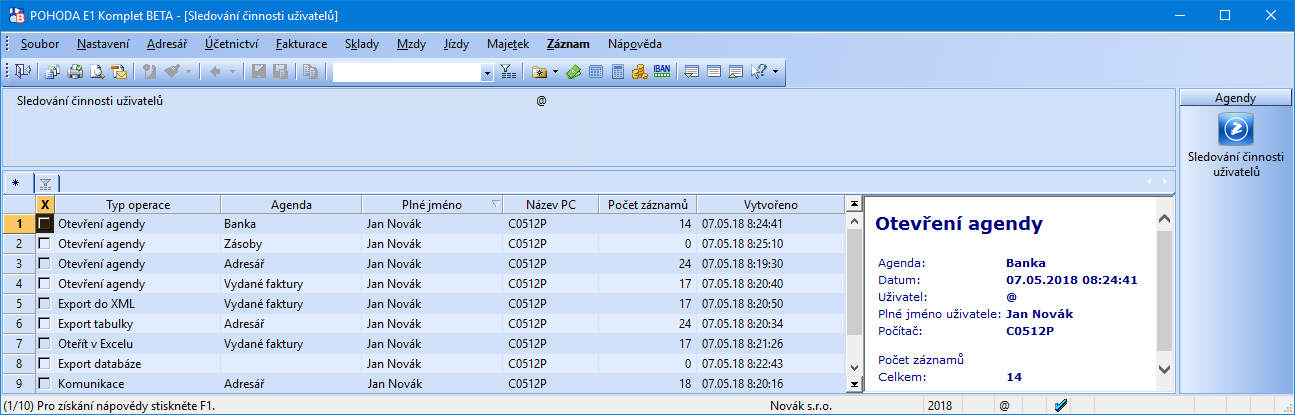Open Sledování činnosti uživatelů agenda icon
1295x415 pixels.
point(1236,129)
